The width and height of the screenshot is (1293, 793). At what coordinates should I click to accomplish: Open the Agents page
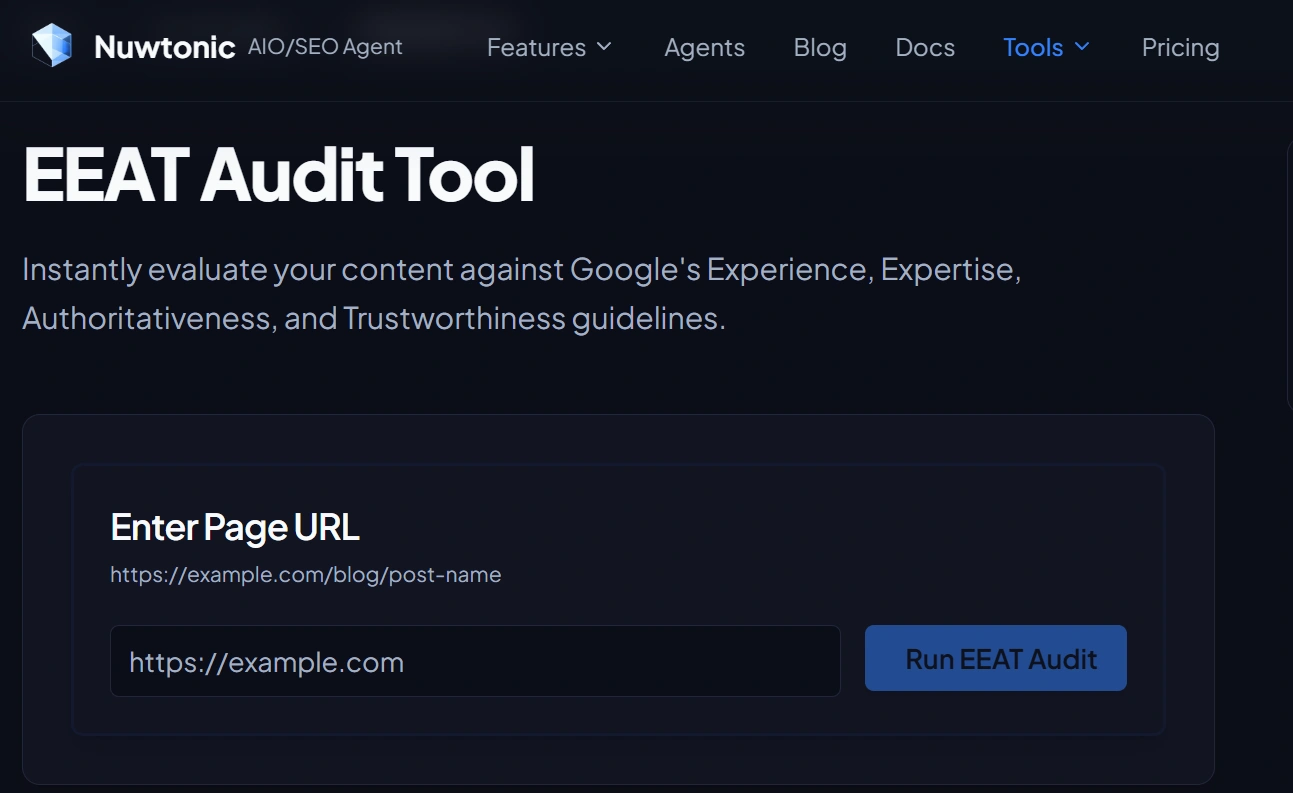click(704, 47)
